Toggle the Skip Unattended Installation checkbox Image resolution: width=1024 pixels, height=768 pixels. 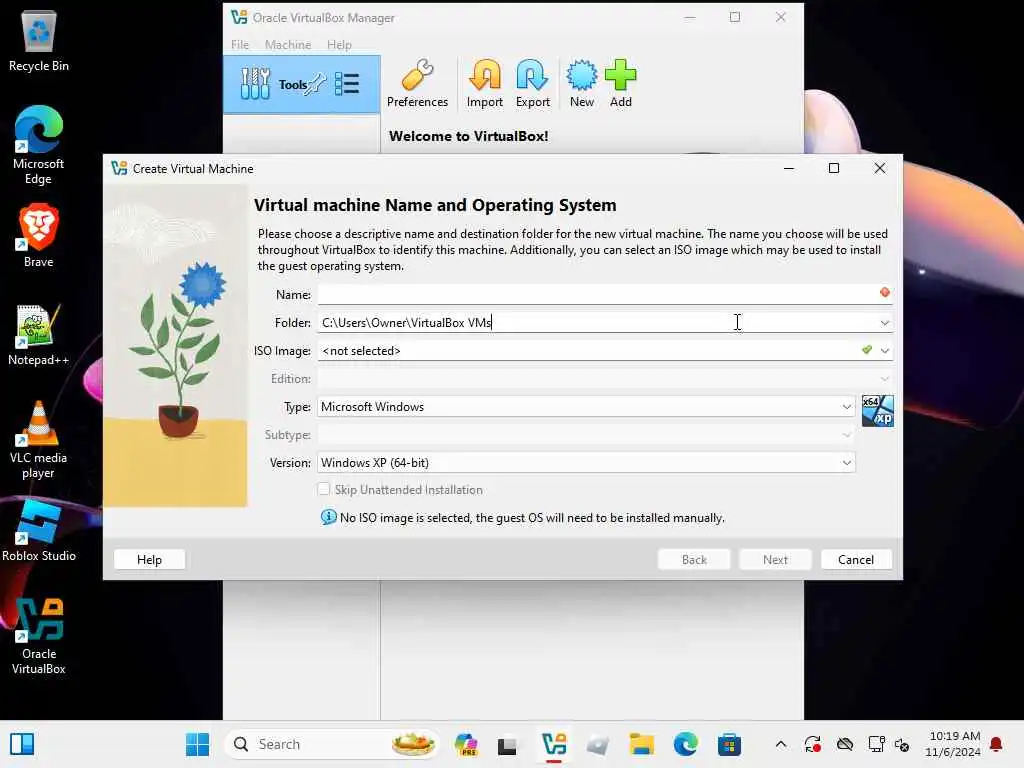click(324, 489)
